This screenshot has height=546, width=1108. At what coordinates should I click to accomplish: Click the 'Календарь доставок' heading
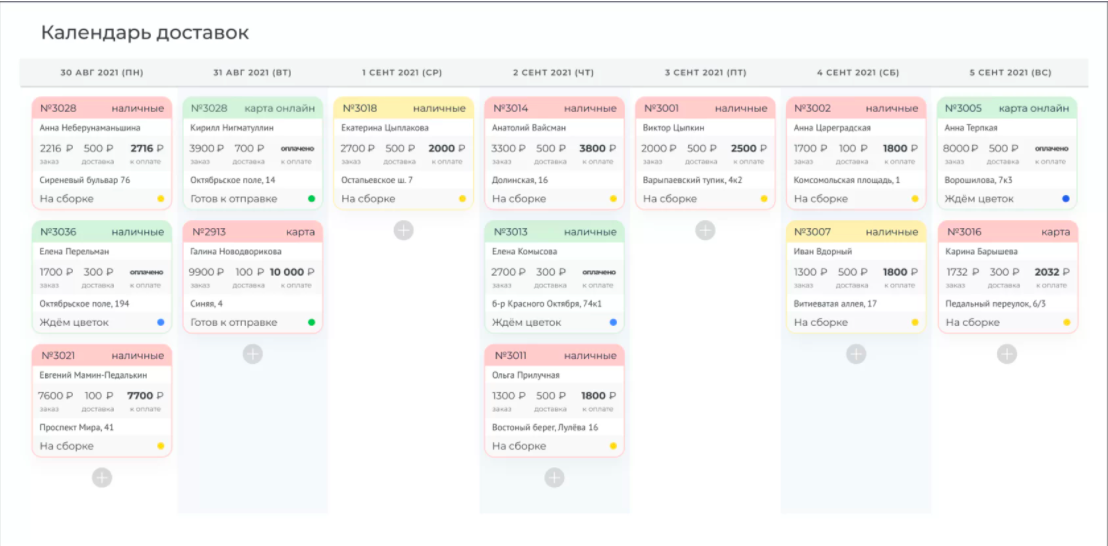pos(145,33)
